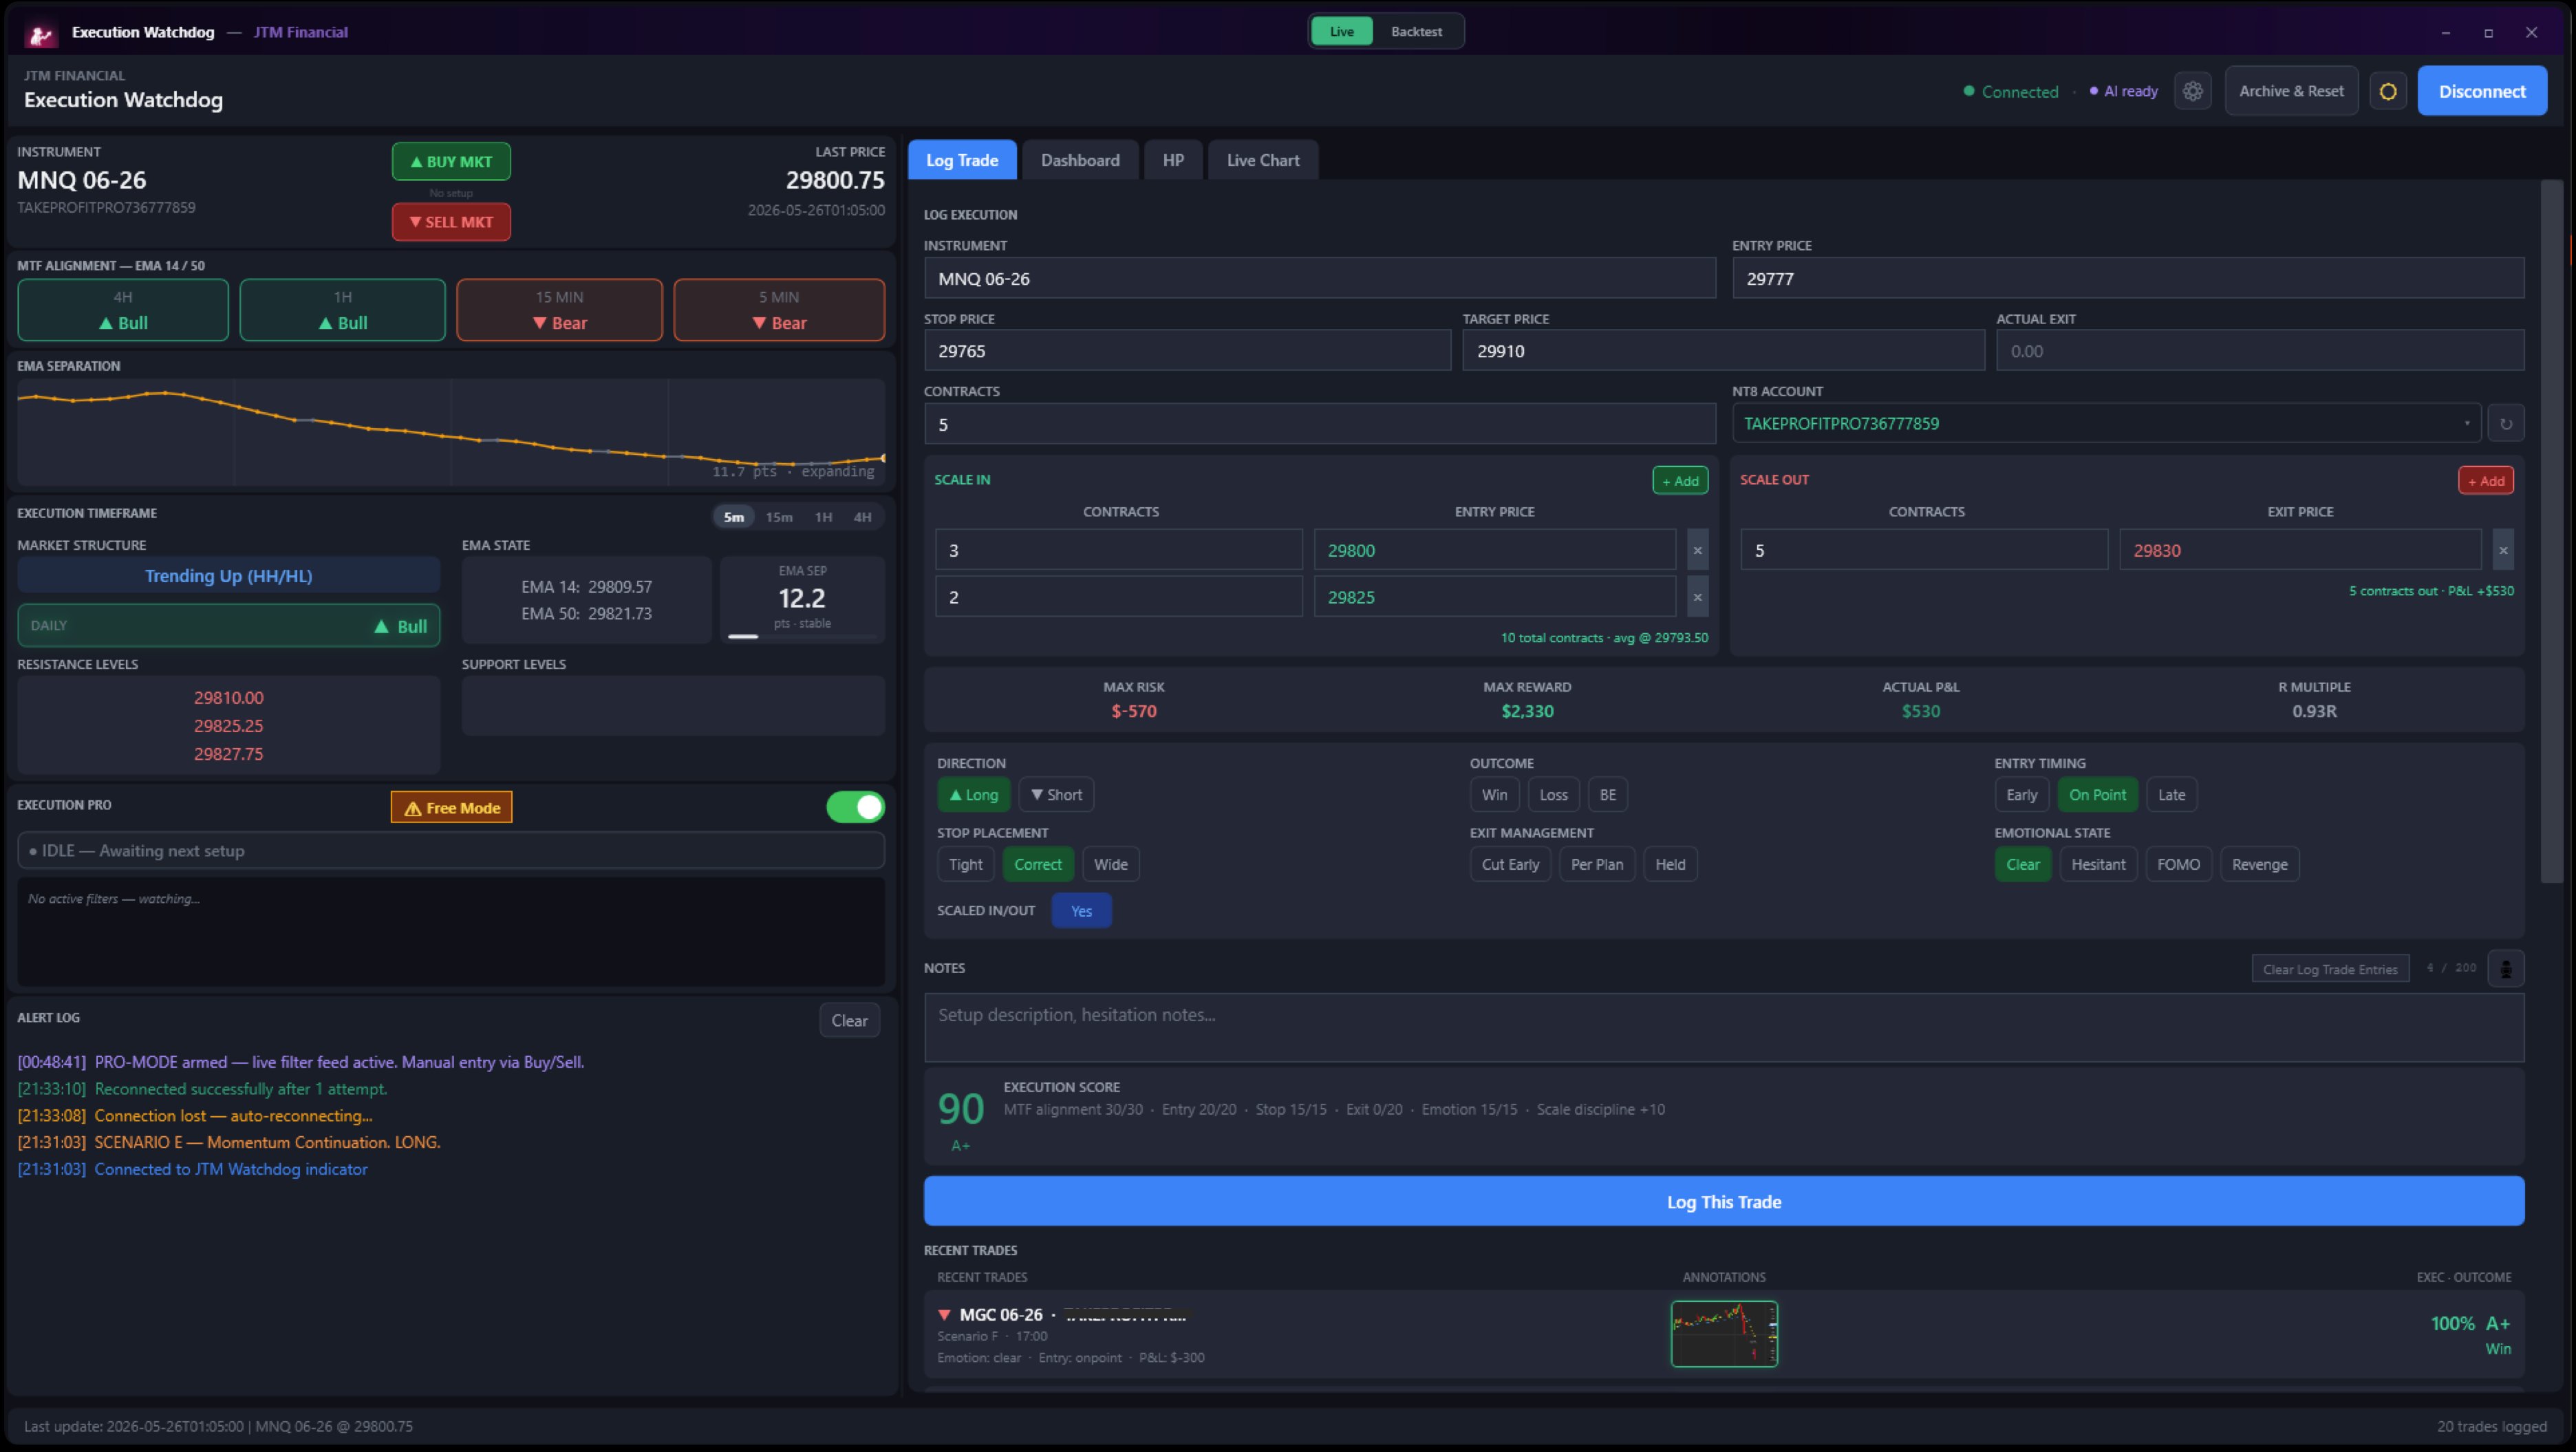
Task: Select the 5m execution timeframe
Action: click(x=734, y=517)
